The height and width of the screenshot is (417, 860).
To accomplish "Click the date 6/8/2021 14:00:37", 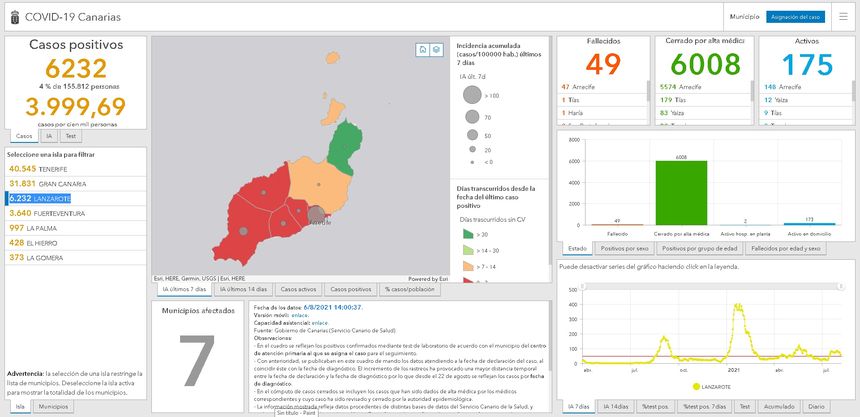I will tap(333, 307).
